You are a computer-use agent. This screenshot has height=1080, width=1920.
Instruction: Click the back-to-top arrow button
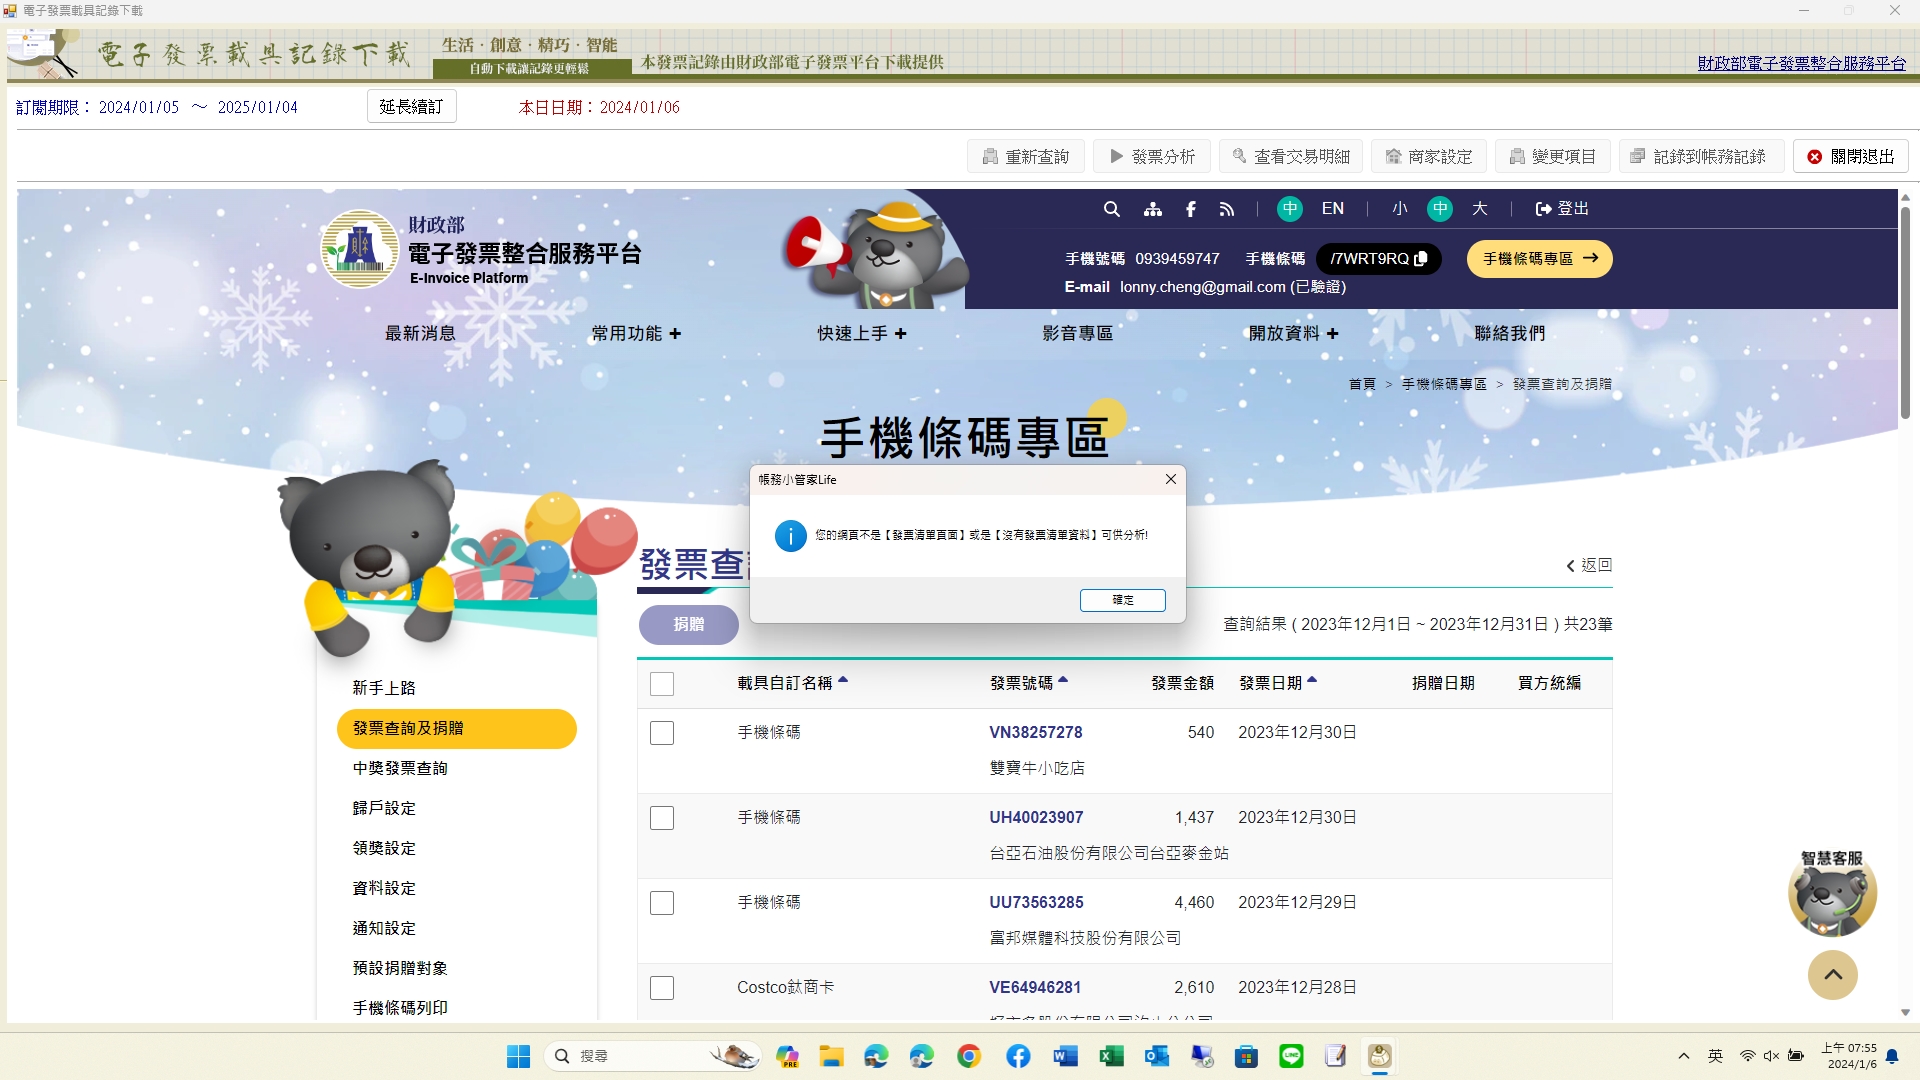pos(1832,975)
